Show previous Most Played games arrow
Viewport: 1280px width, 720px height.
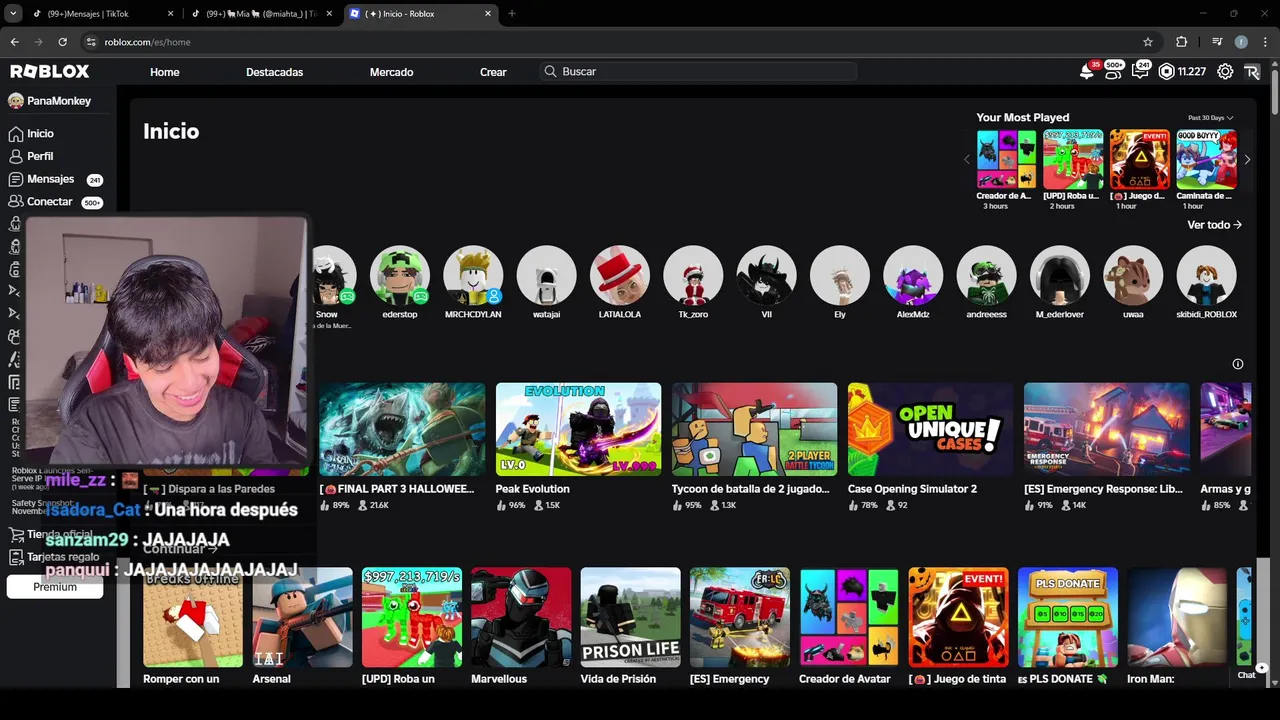click(x=967, y=160)
